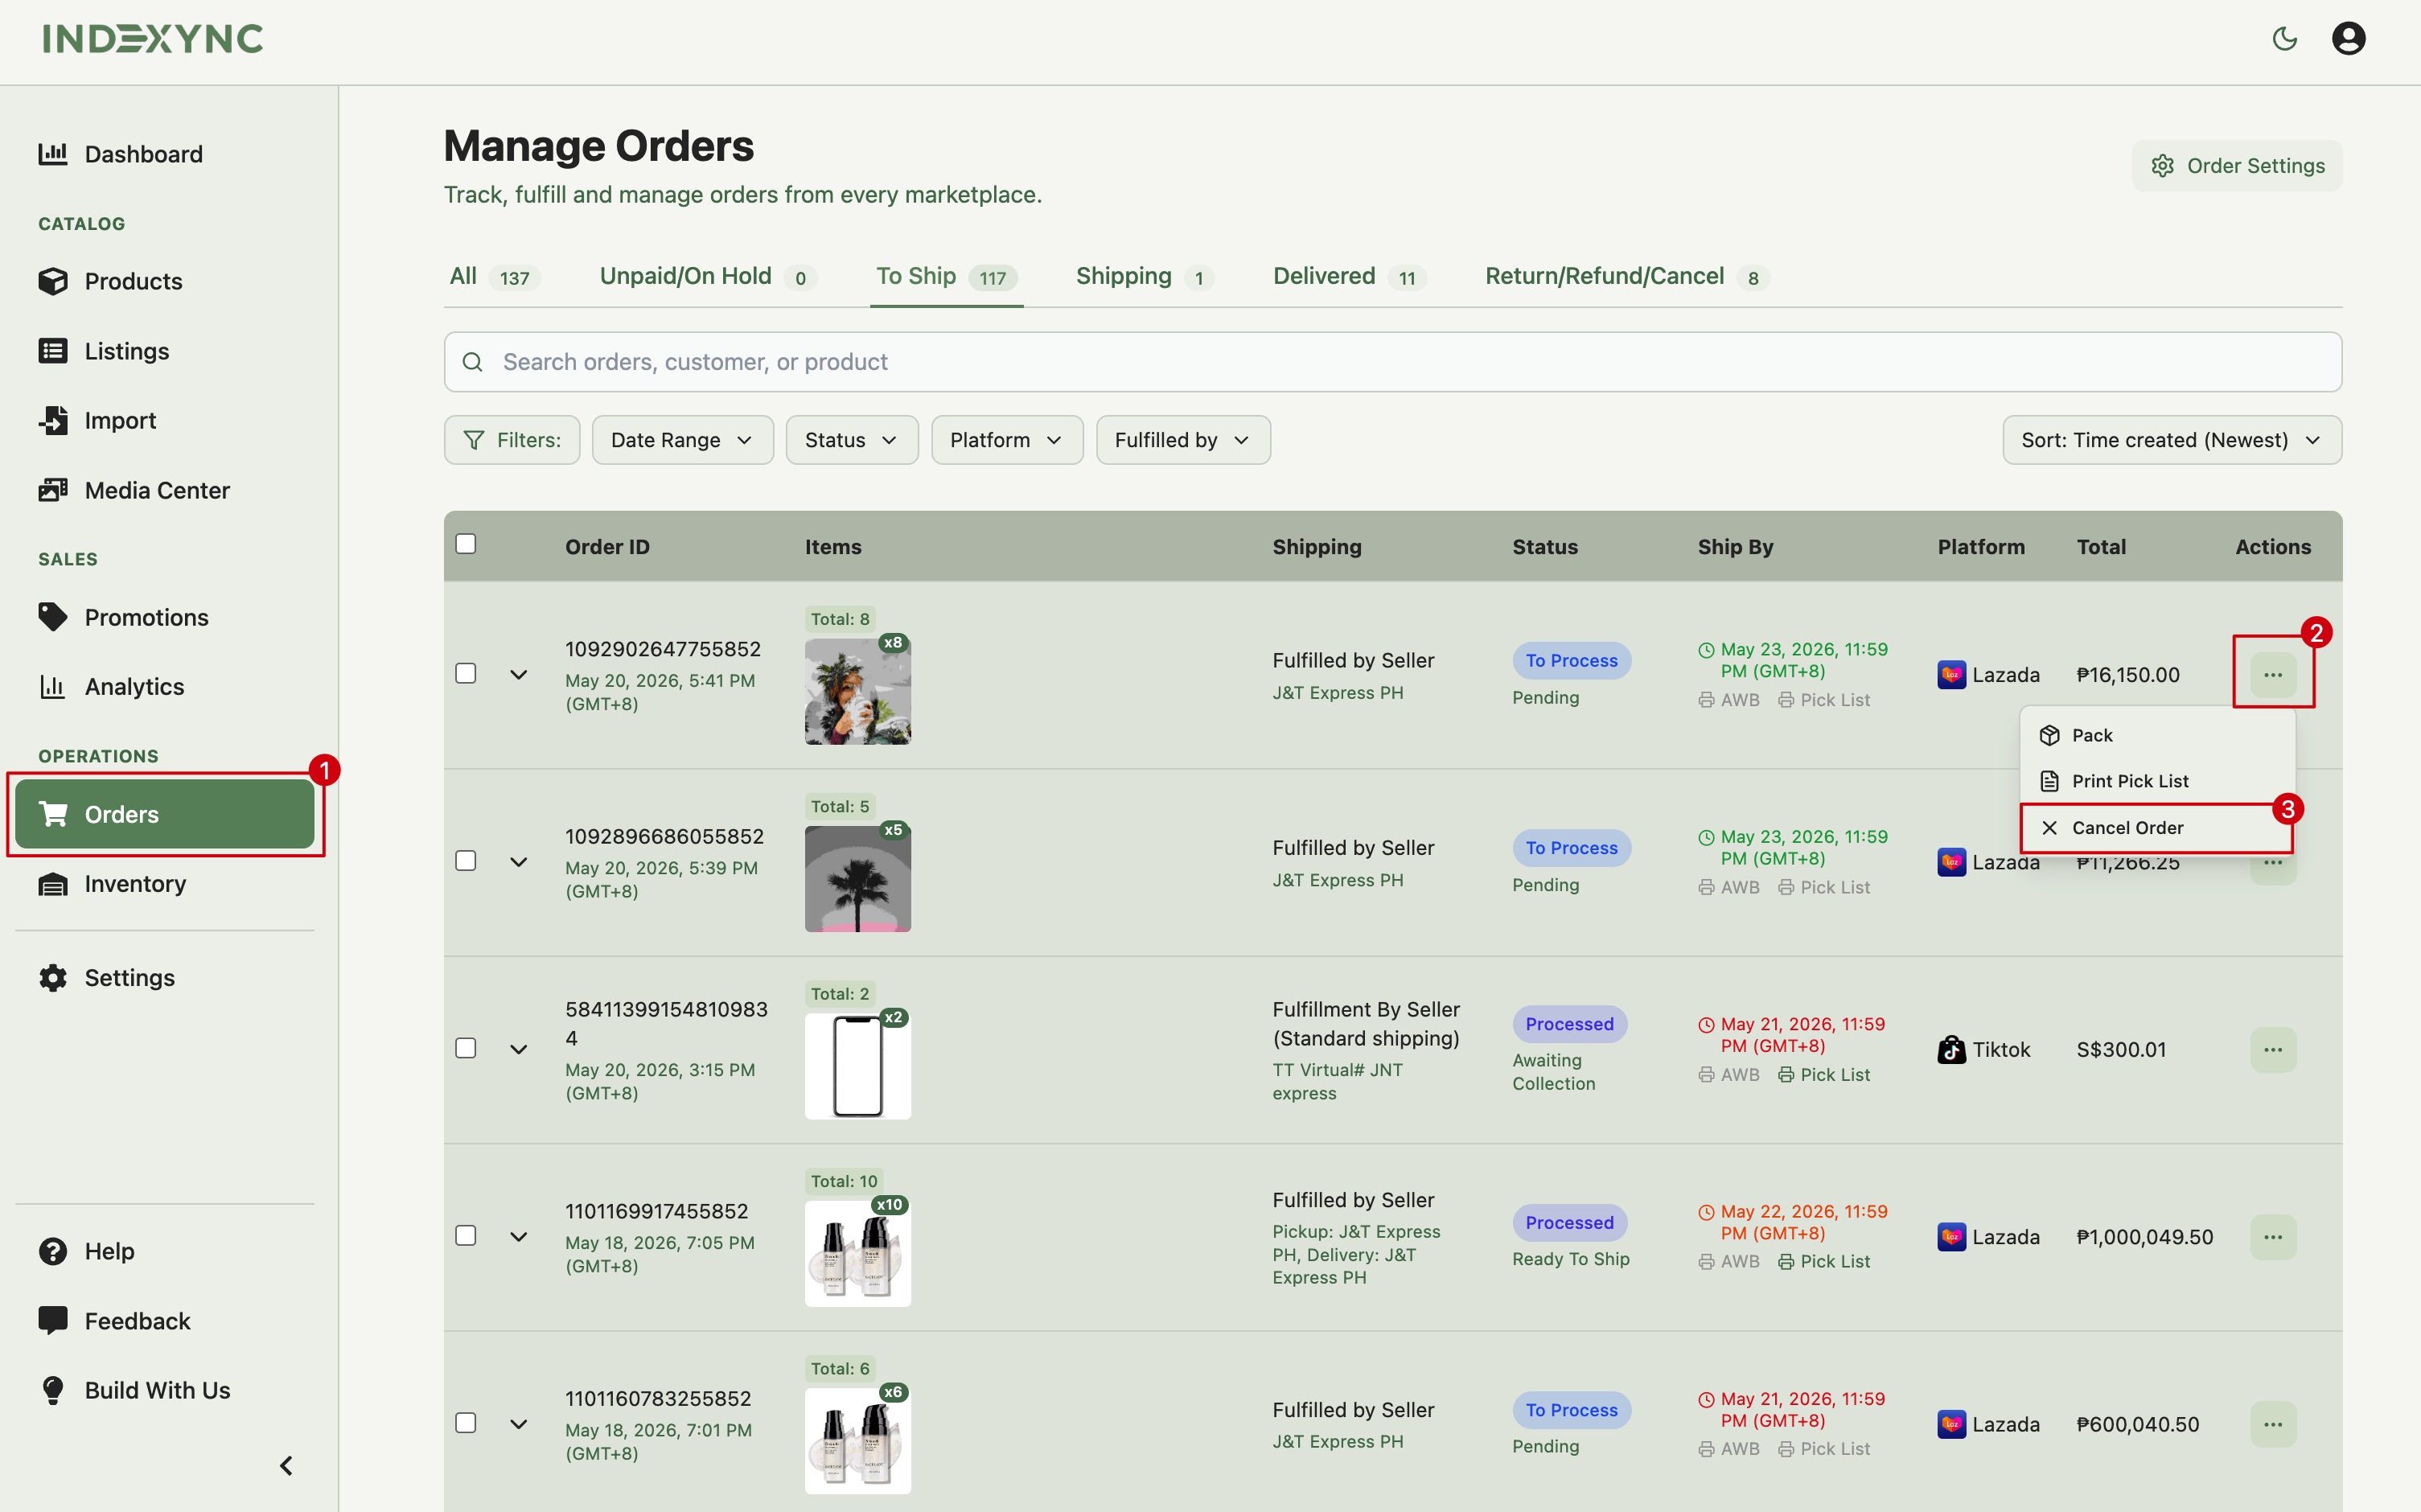The image size is (2421, 1512).
Task: Select checkbox for order 1092902647755852
Action: tap(466, 674)
